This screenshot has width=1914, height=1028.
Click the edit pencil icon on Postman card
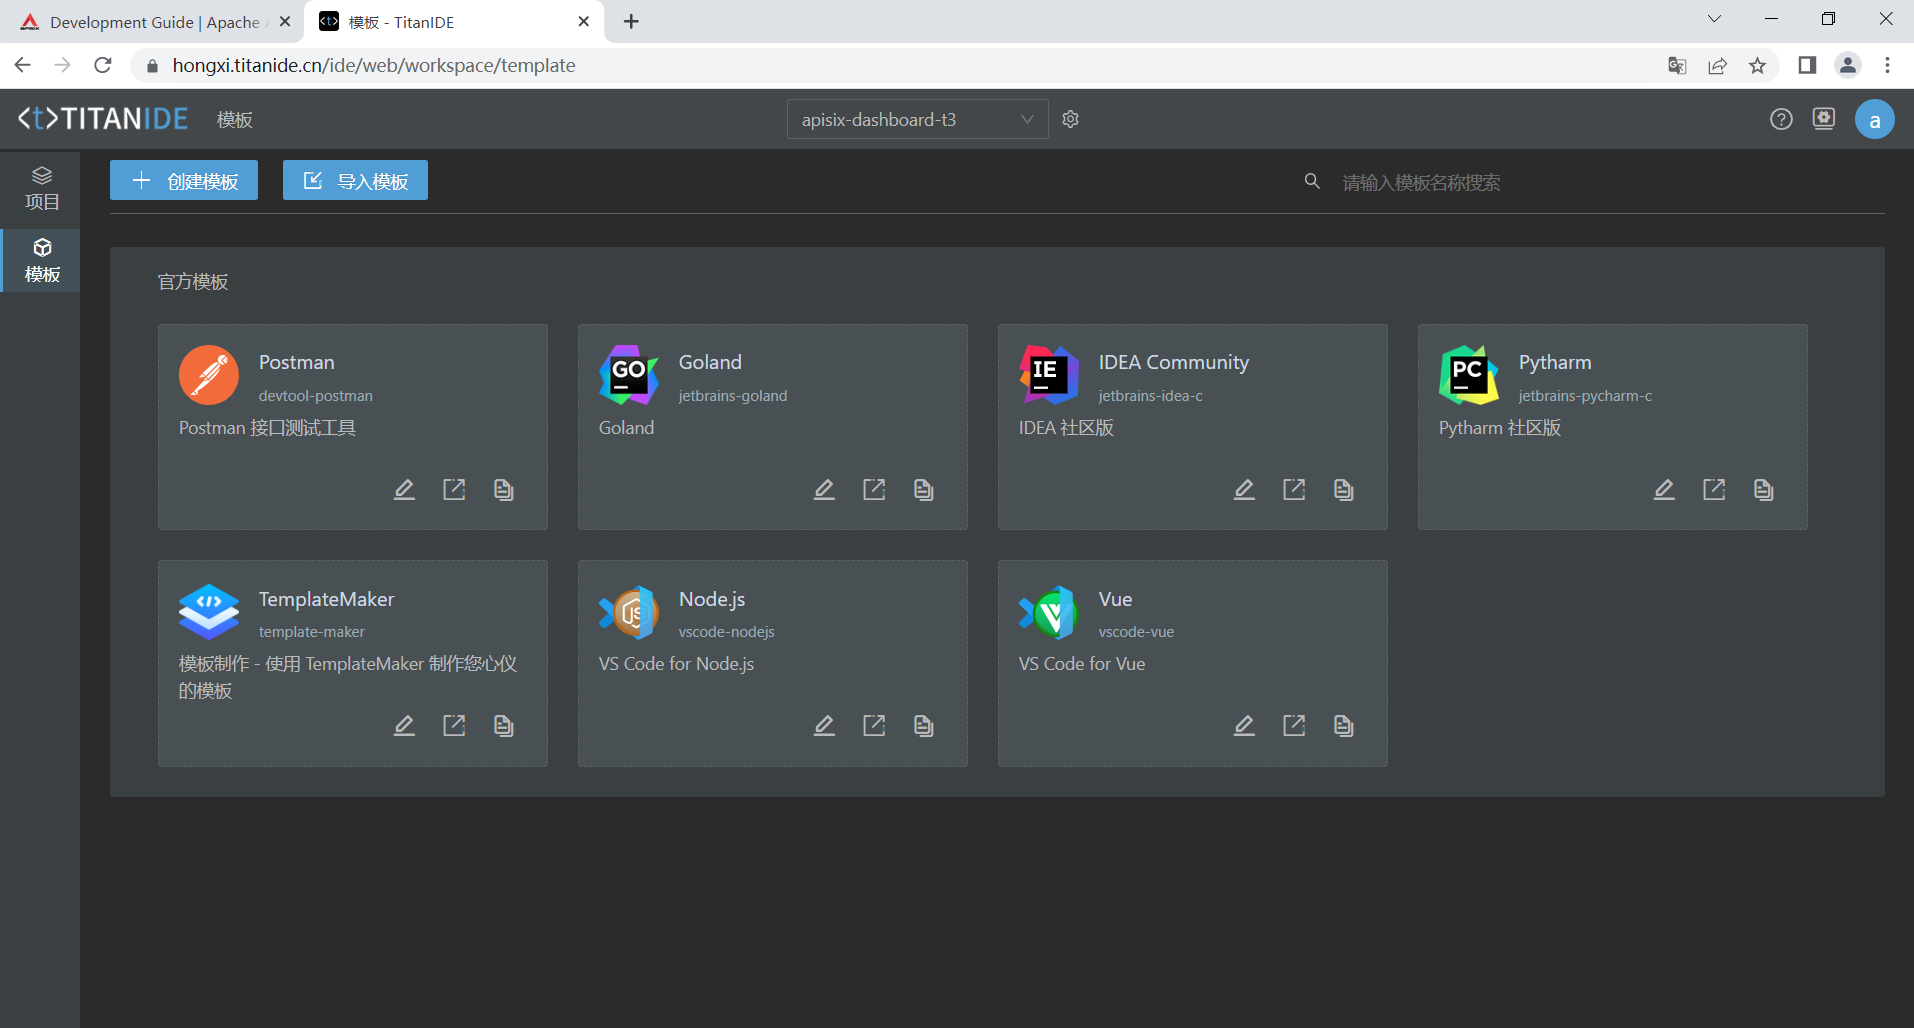click(404, 489)
